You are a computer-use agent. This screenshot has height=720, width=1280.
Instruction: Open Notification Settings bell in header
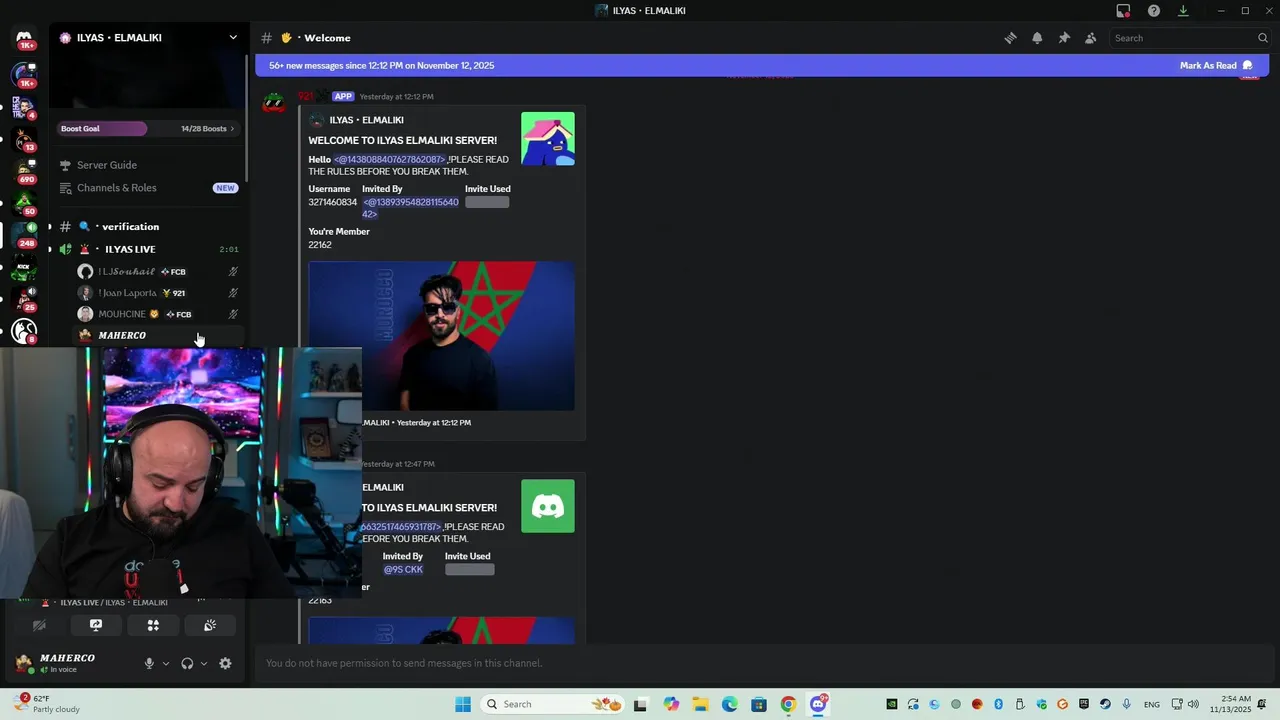(x=1037, y=38)
